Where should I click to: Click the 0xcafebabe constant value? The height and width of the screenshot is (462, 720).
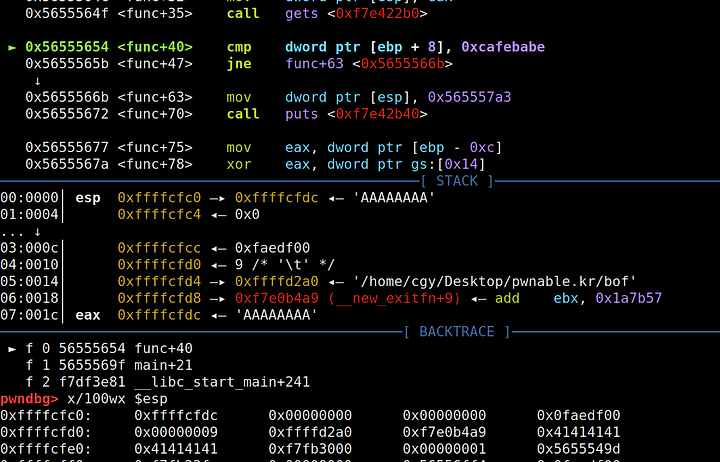coord(503,47)
